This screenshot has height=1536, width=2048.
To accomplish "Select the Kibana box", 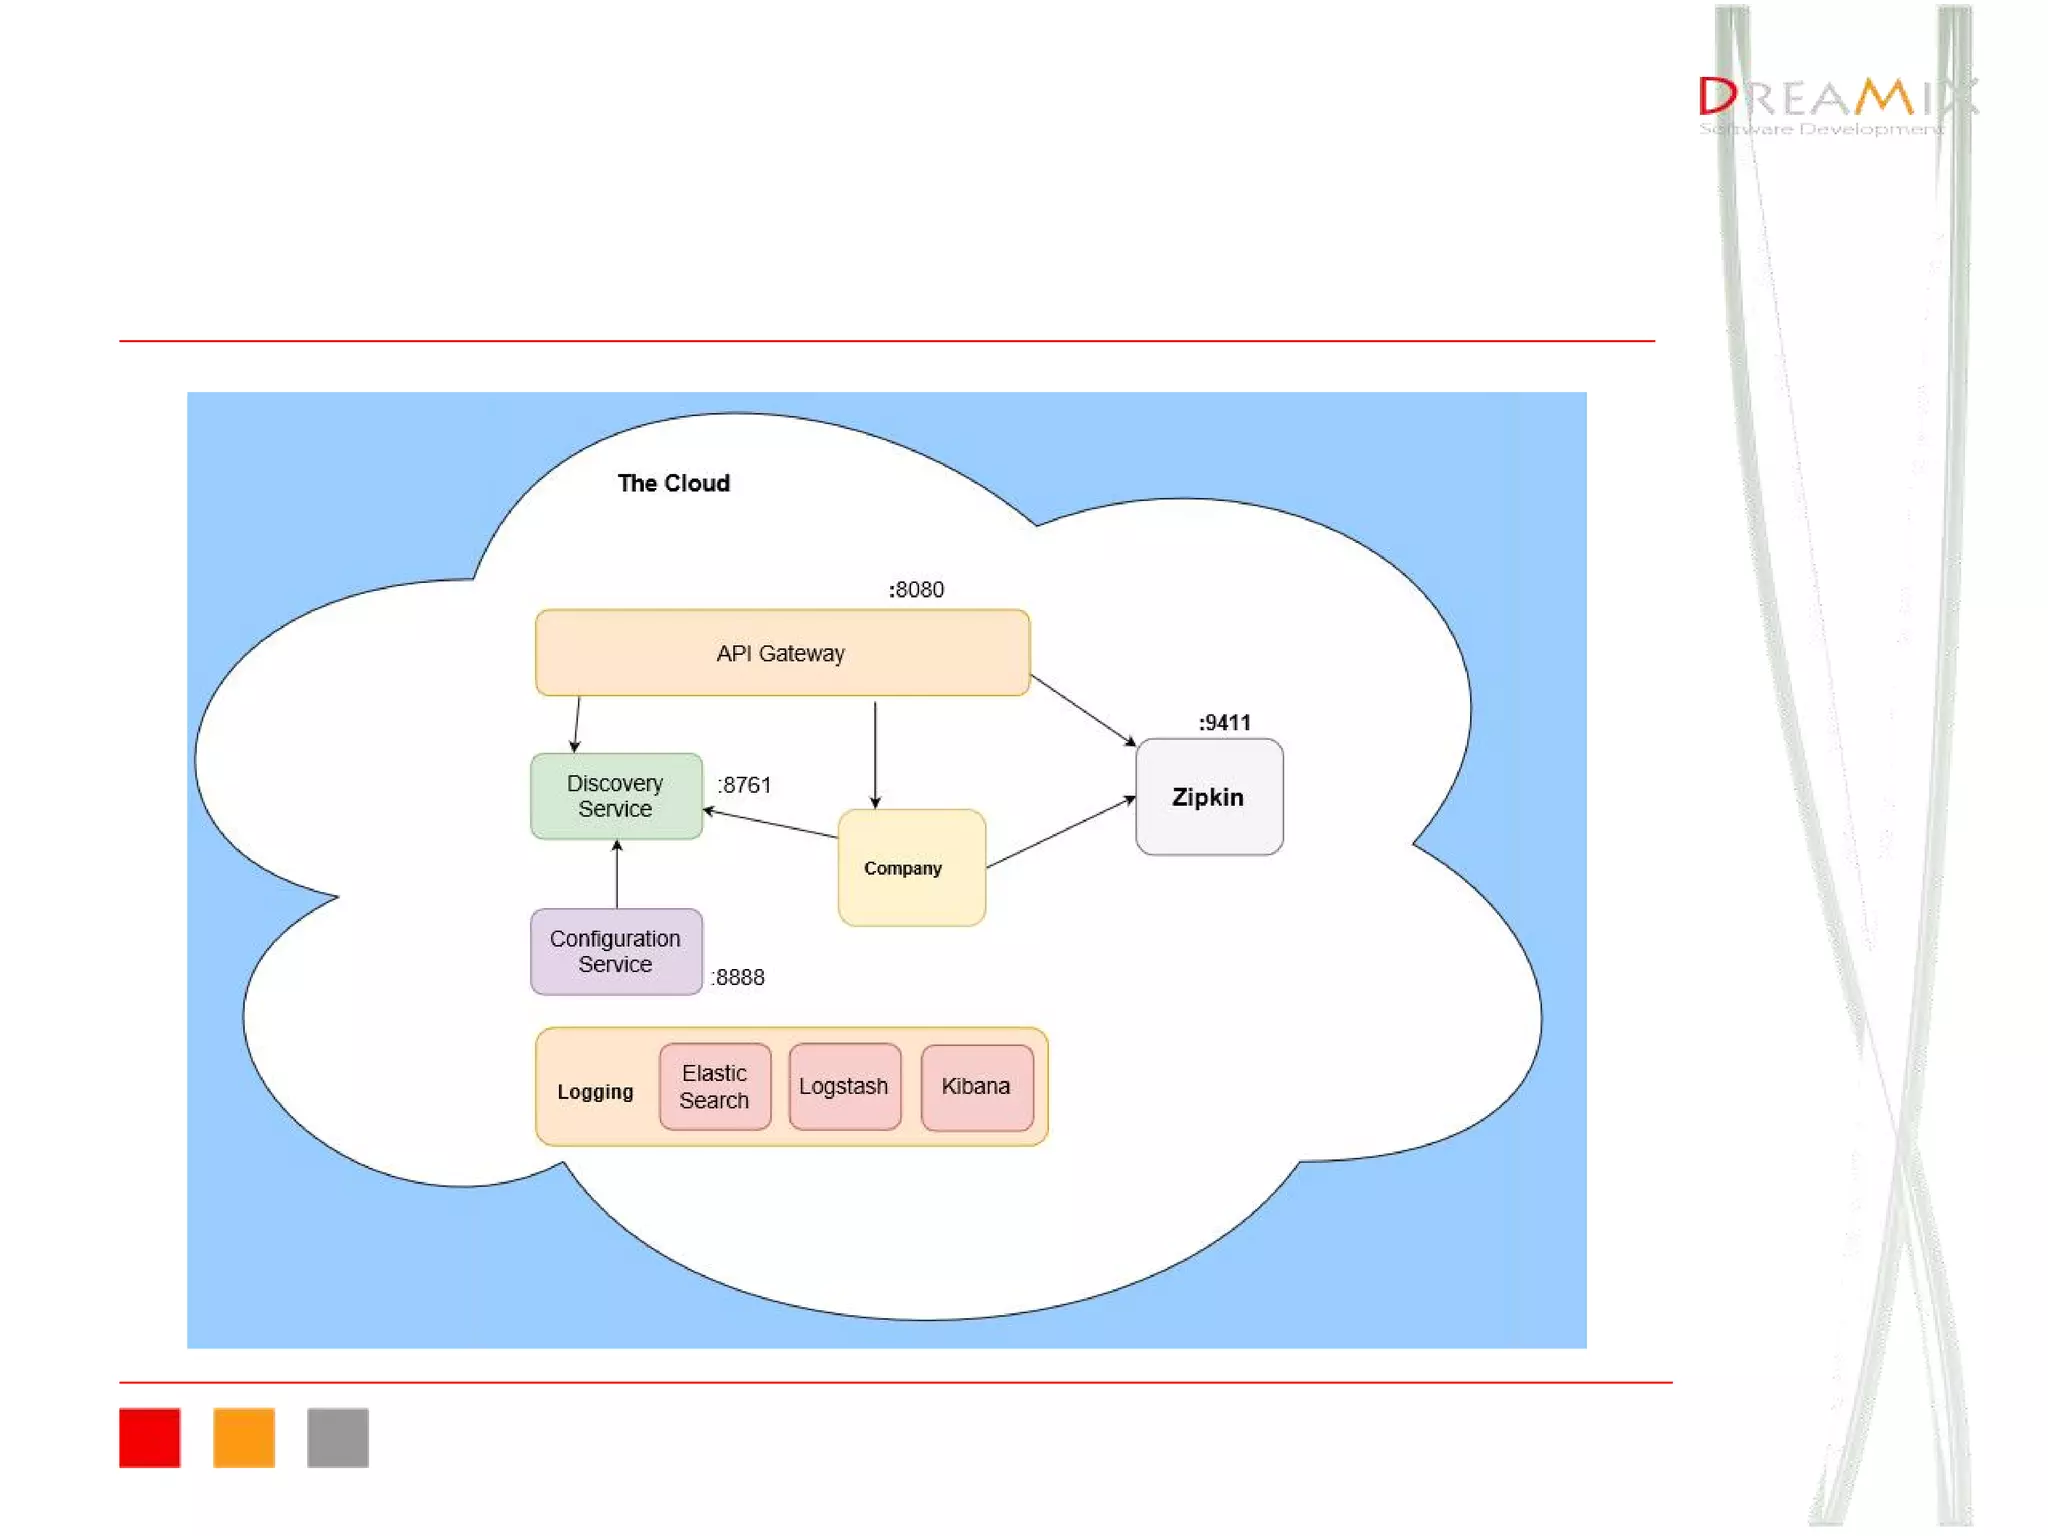I will 976,1087.
